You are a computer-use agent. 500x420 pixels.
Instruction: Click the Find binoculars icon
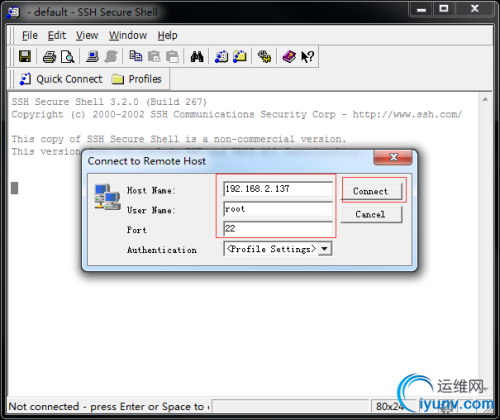pyautogui.click(x=197, y=56)
